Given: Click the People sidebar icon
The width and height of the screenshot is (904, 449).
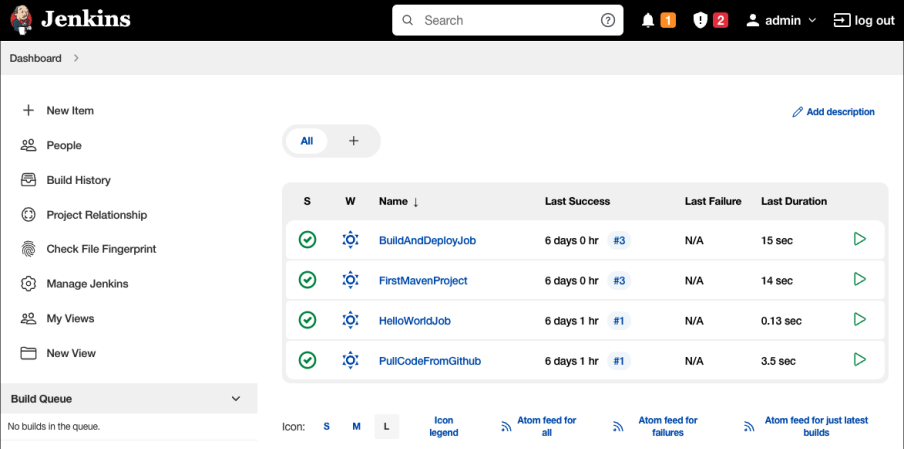Looking at the screenshot, I should pyautogui.click(x=28, y=145).
